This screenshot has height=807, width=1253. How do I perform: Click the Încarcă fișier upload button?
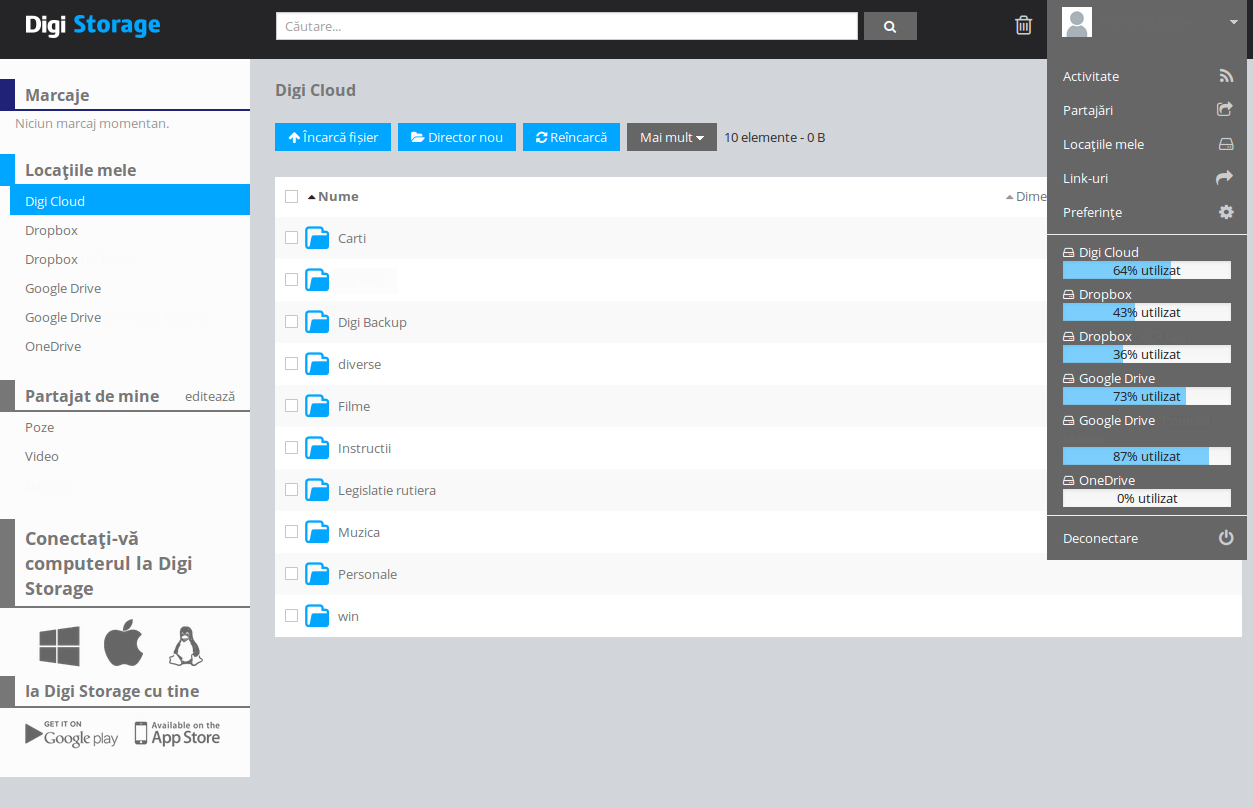pos(333,137)
